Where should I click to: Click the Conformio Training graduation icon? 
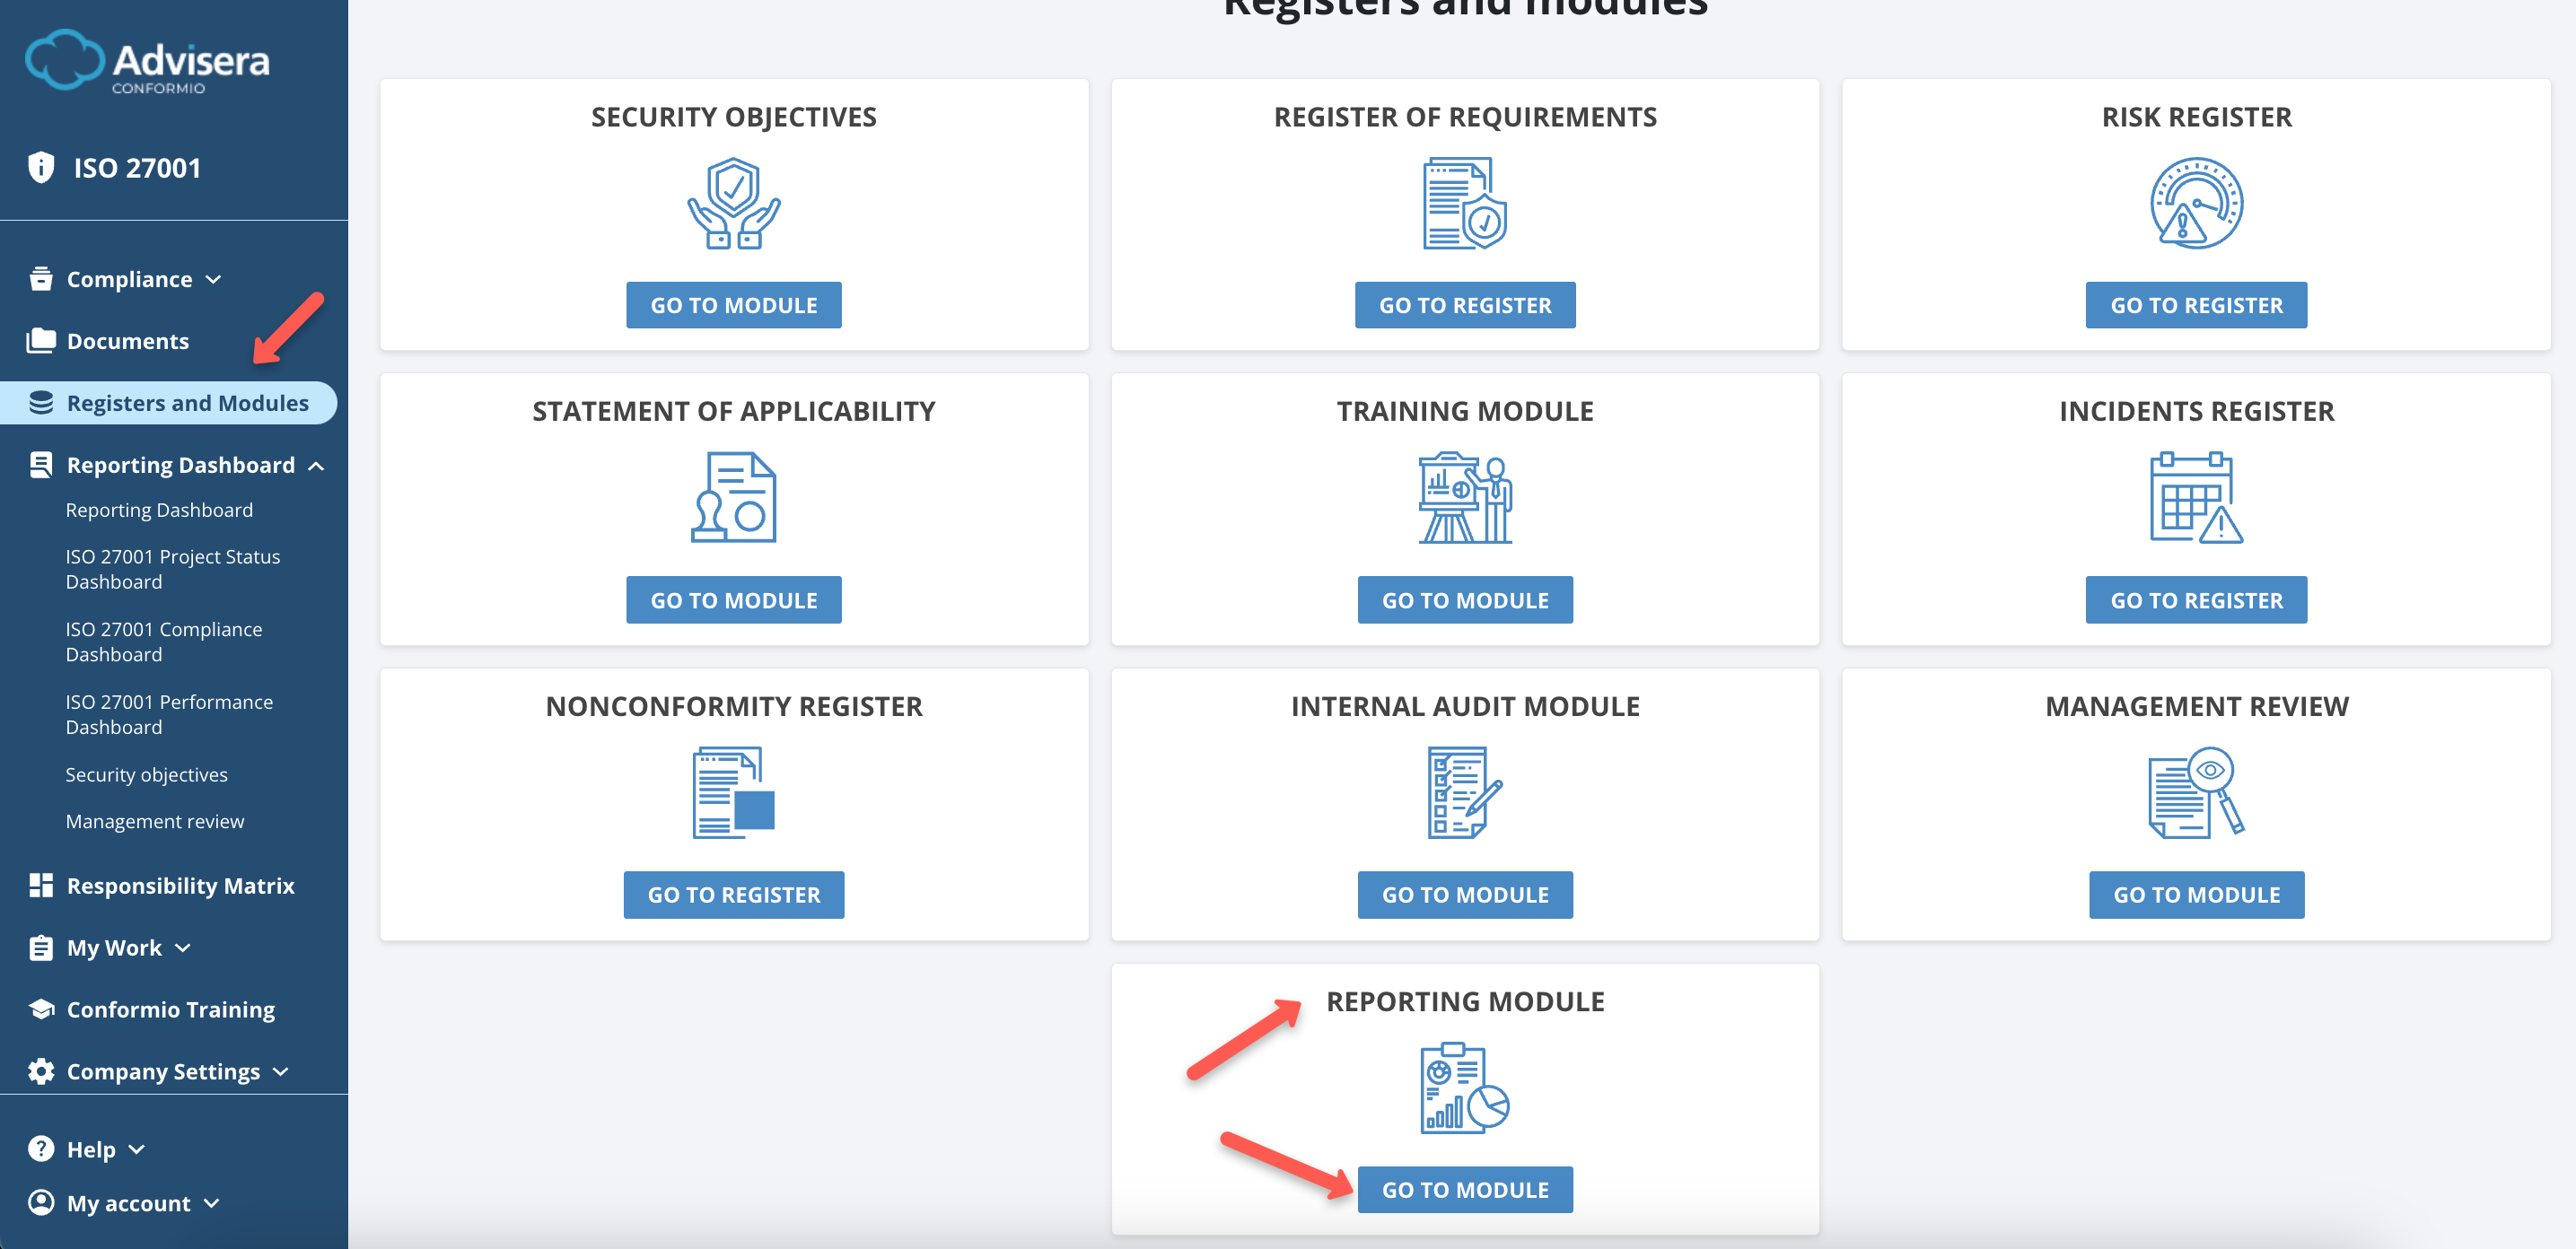pos(40,1009)
